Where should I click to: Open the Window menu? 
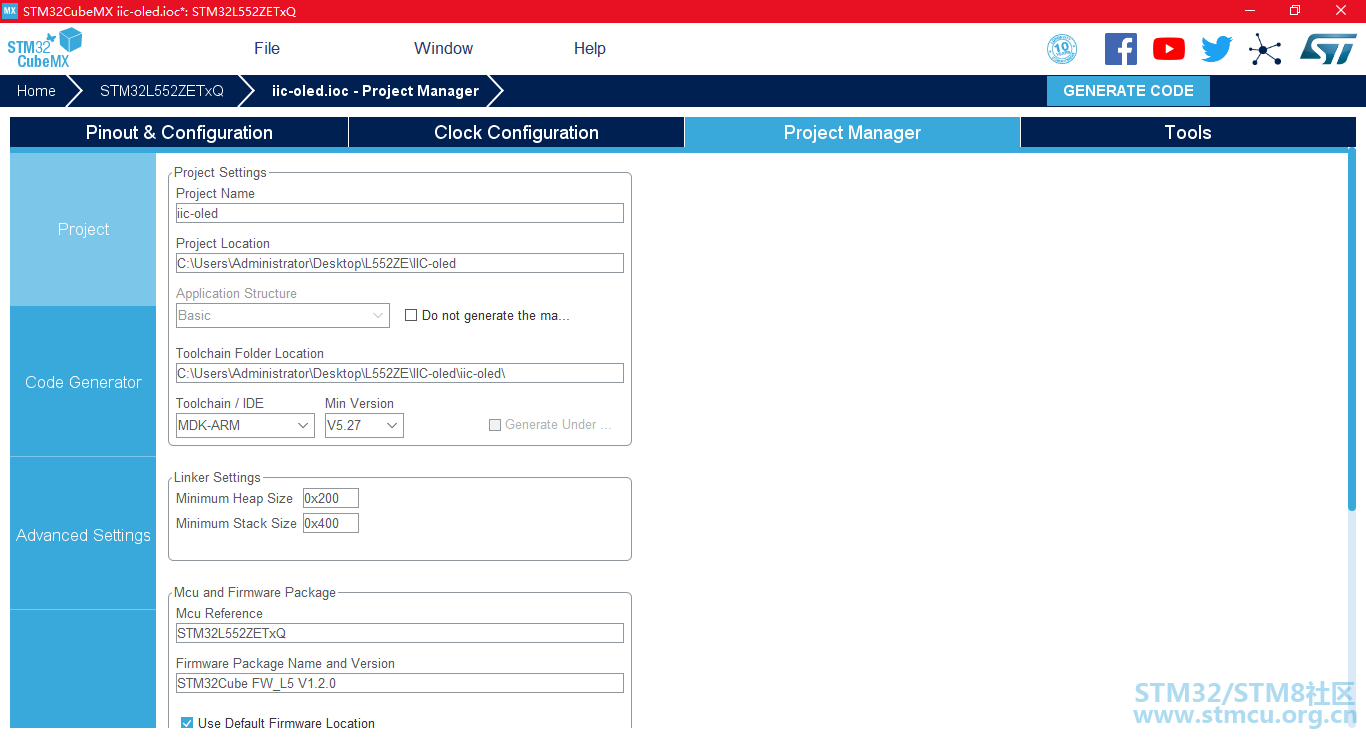[444, 48]
